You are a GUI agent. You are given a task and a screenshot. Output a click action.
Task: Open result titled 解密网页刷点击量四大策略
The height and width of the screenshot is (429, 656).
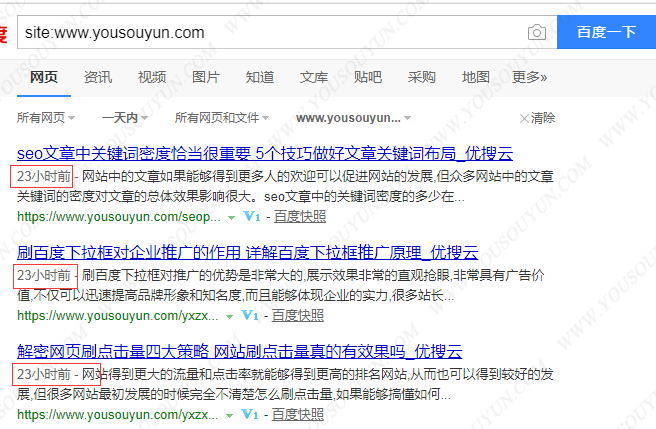[240, 352]
